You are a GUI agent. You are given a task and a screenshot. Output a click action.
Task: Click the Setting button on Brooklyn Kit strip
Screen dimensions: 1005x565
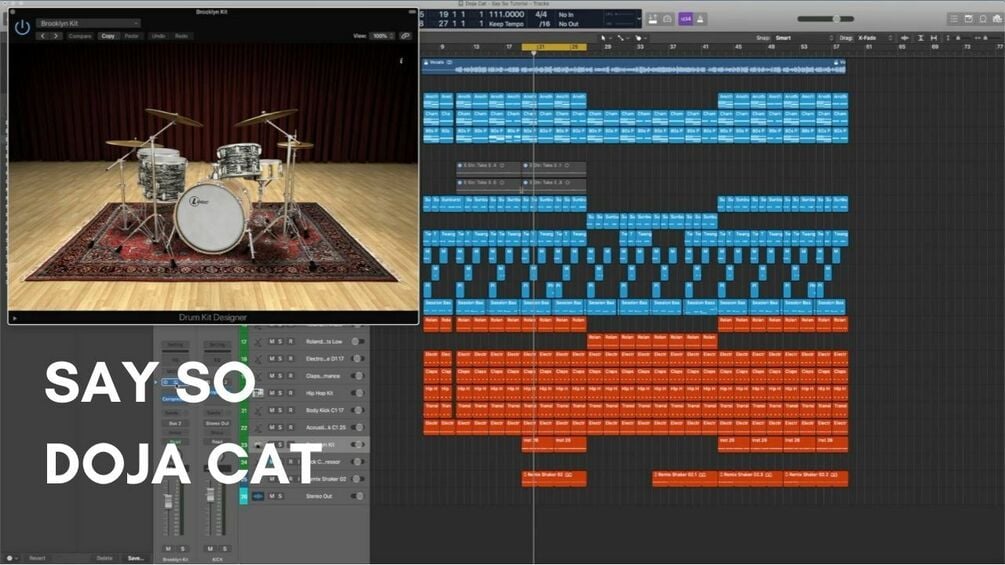coord(175,345)
